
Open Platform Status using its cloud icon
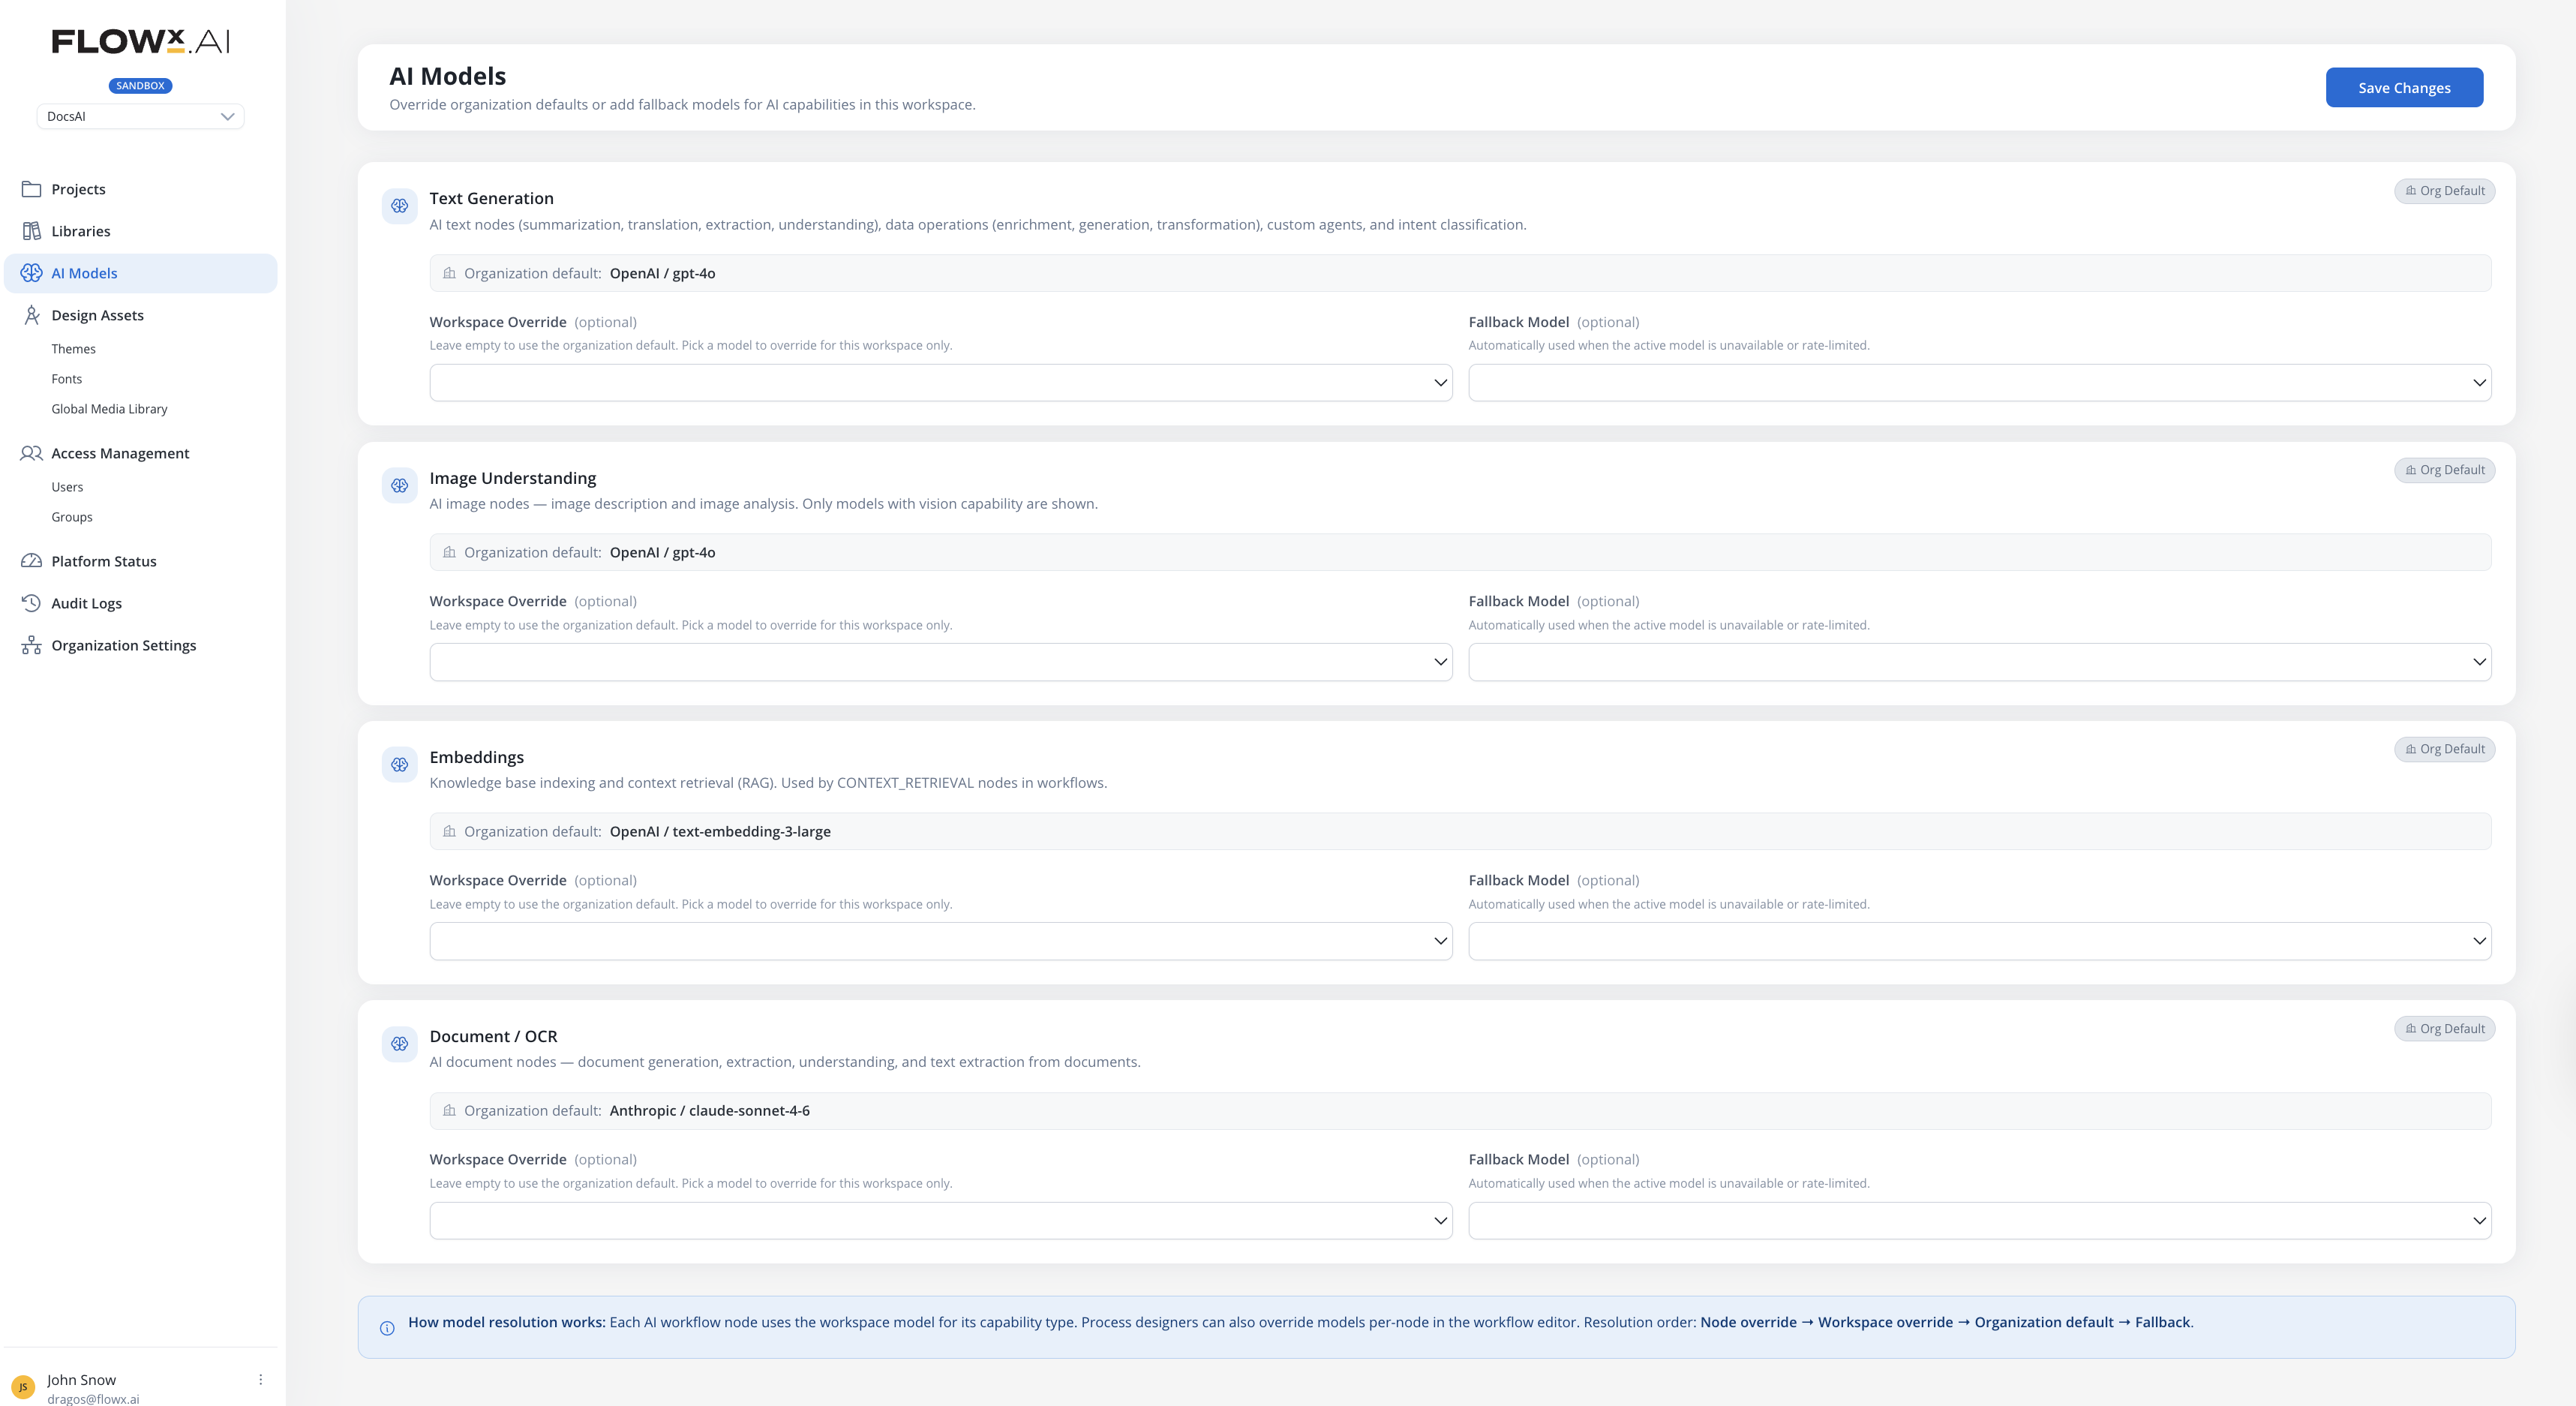31,560
